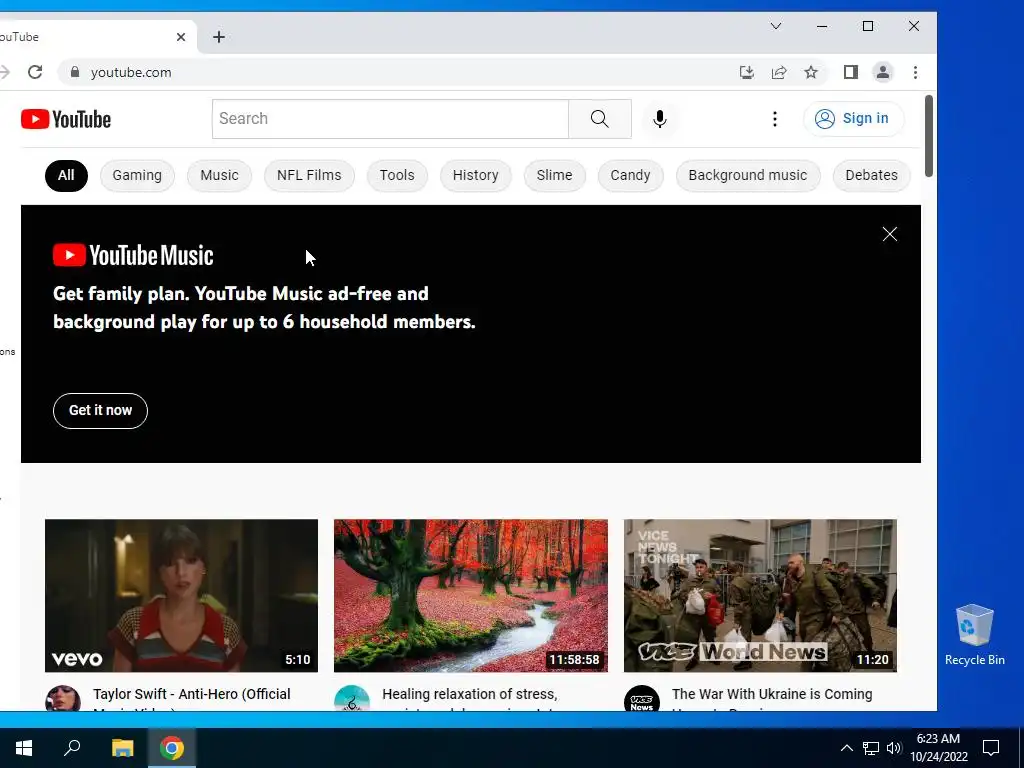The image size is (1024, 768).
Task: Select the Background music chip
Action: 748,176
